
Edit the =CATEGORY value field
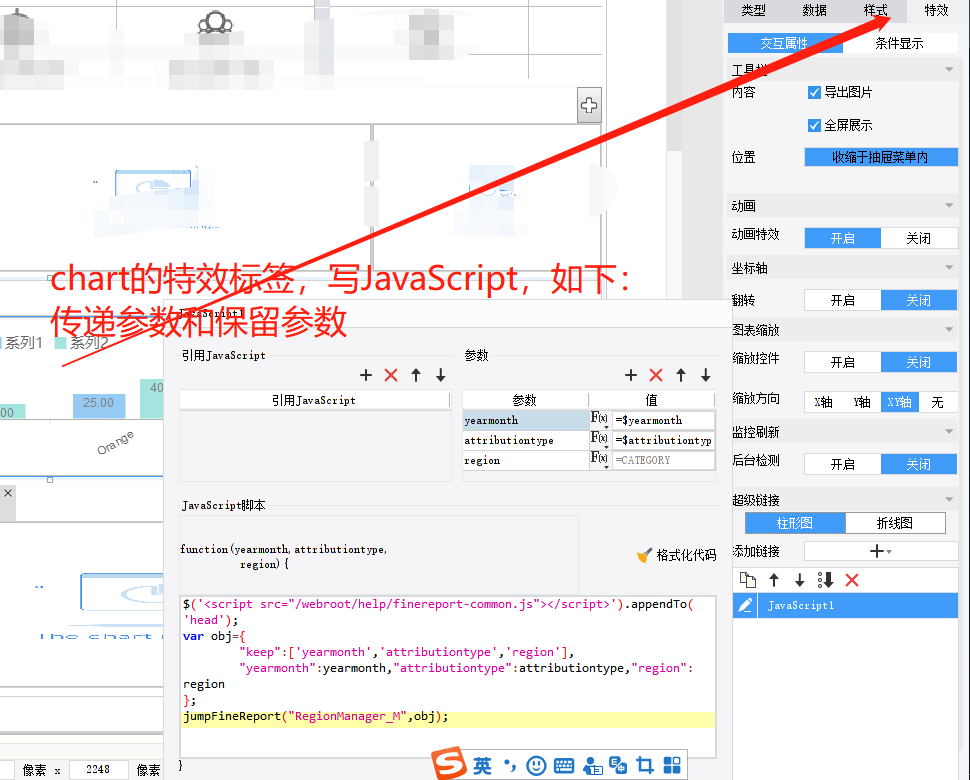663,460
